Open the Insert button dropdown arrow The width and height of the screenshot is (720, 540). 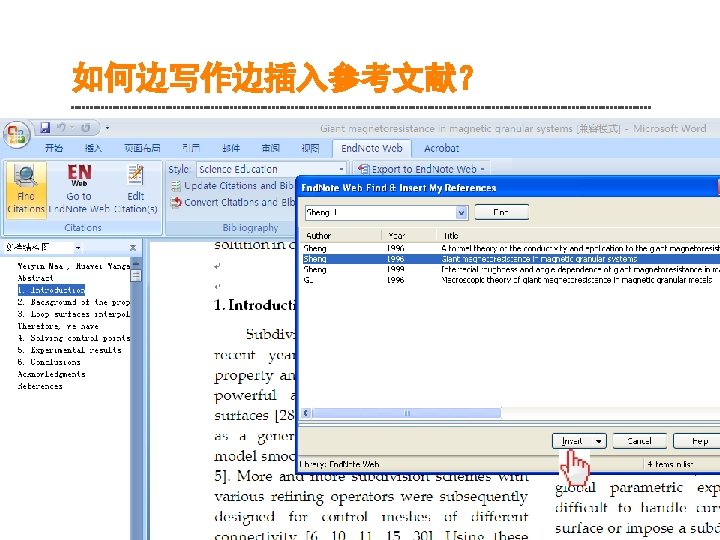click(599, 441)
